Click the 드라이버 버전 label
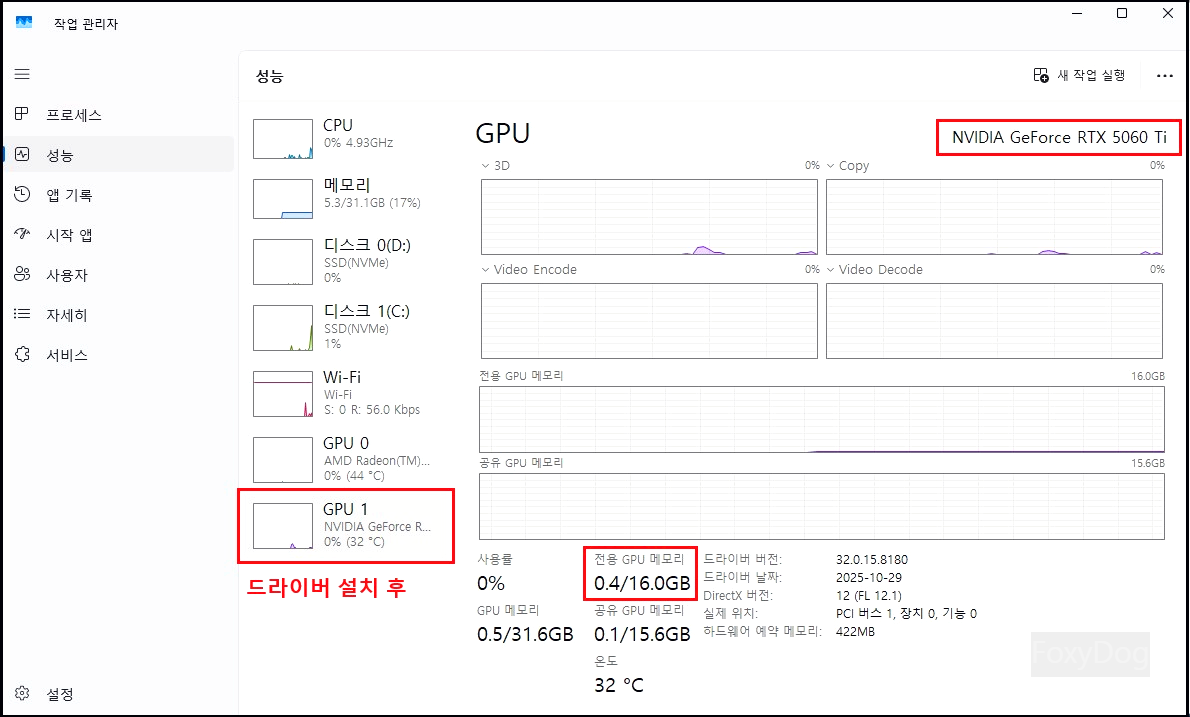Screen dimensions: 1190x717 tap(742, 560)
